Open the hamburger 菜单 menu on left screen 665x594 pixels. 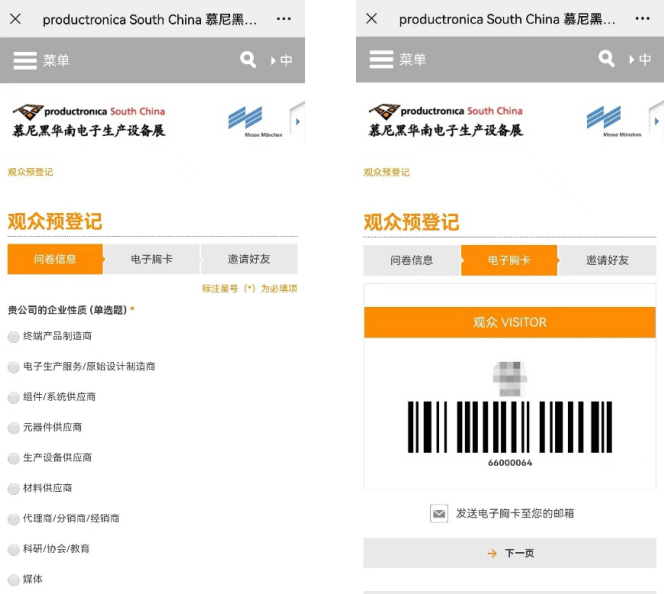pyautogui.click(x=41, y=60)
